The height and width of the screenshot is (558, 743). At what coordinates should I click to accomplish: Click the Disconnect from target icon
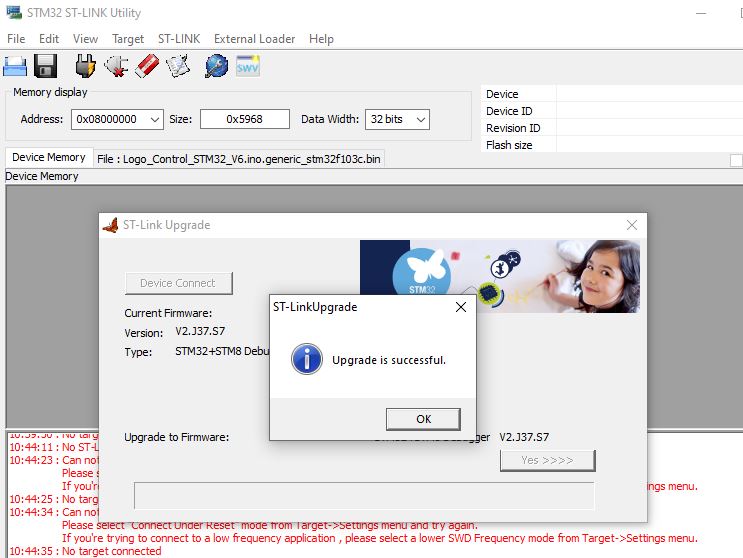(x=116, y=66)
